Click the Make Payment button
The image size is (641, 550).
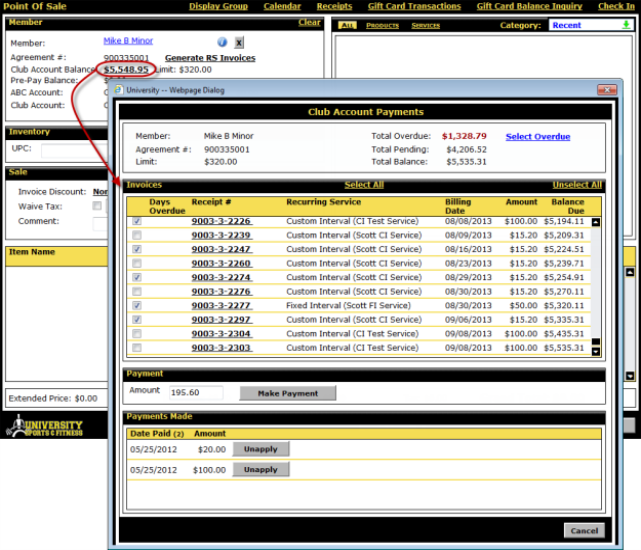288,393
